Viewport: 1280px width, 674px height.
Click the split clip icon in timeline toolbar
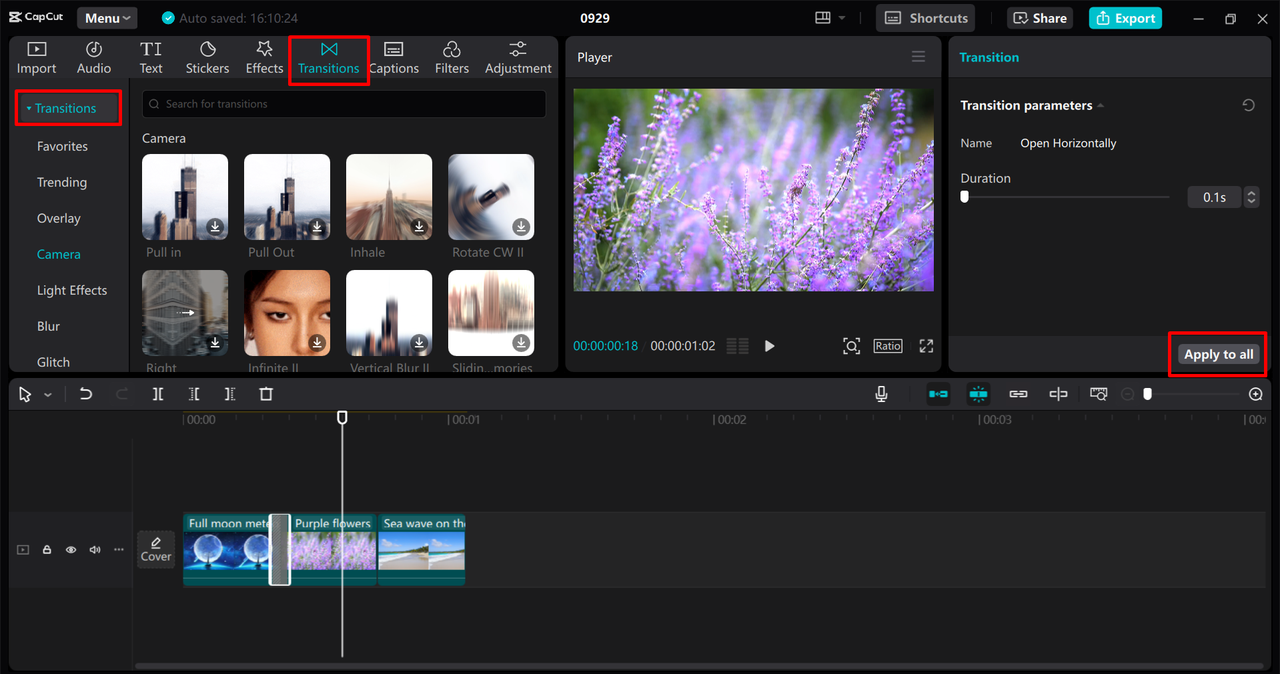click(x=158, y=394)
